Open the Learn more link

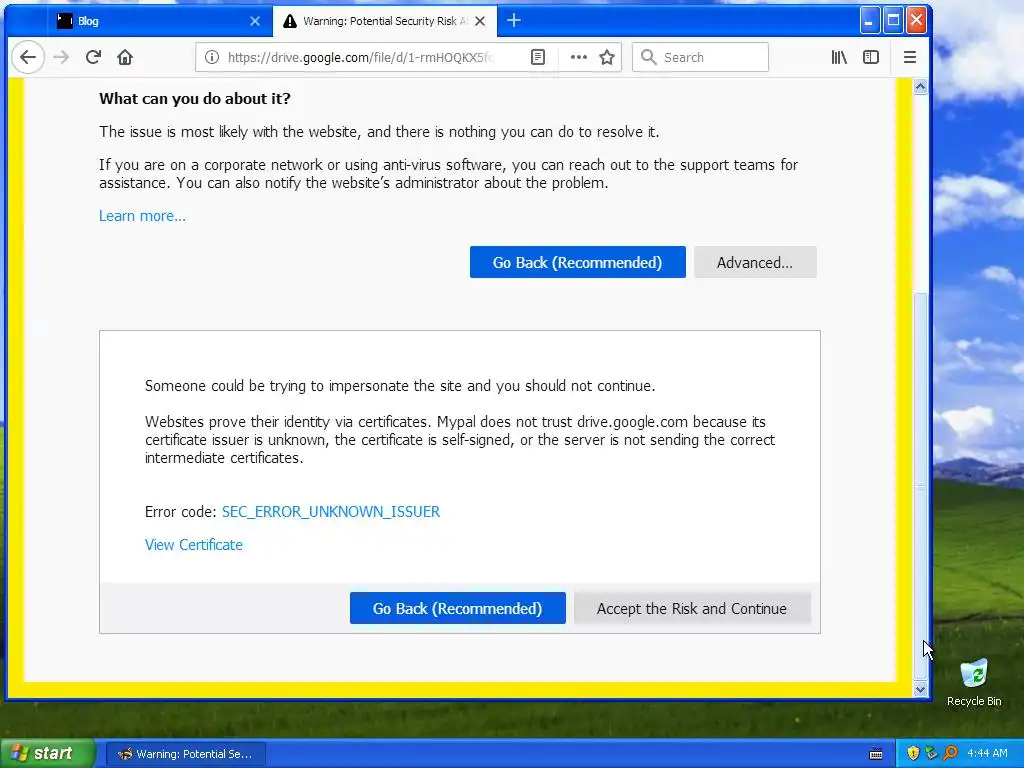point(142,216)
